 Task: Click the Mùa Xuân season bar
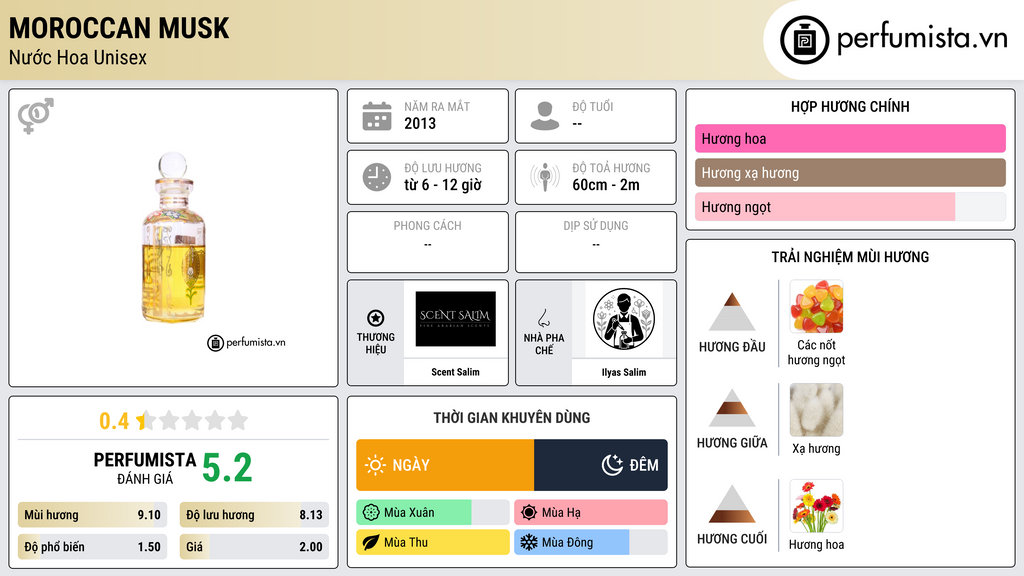click(x=433, y=513)
